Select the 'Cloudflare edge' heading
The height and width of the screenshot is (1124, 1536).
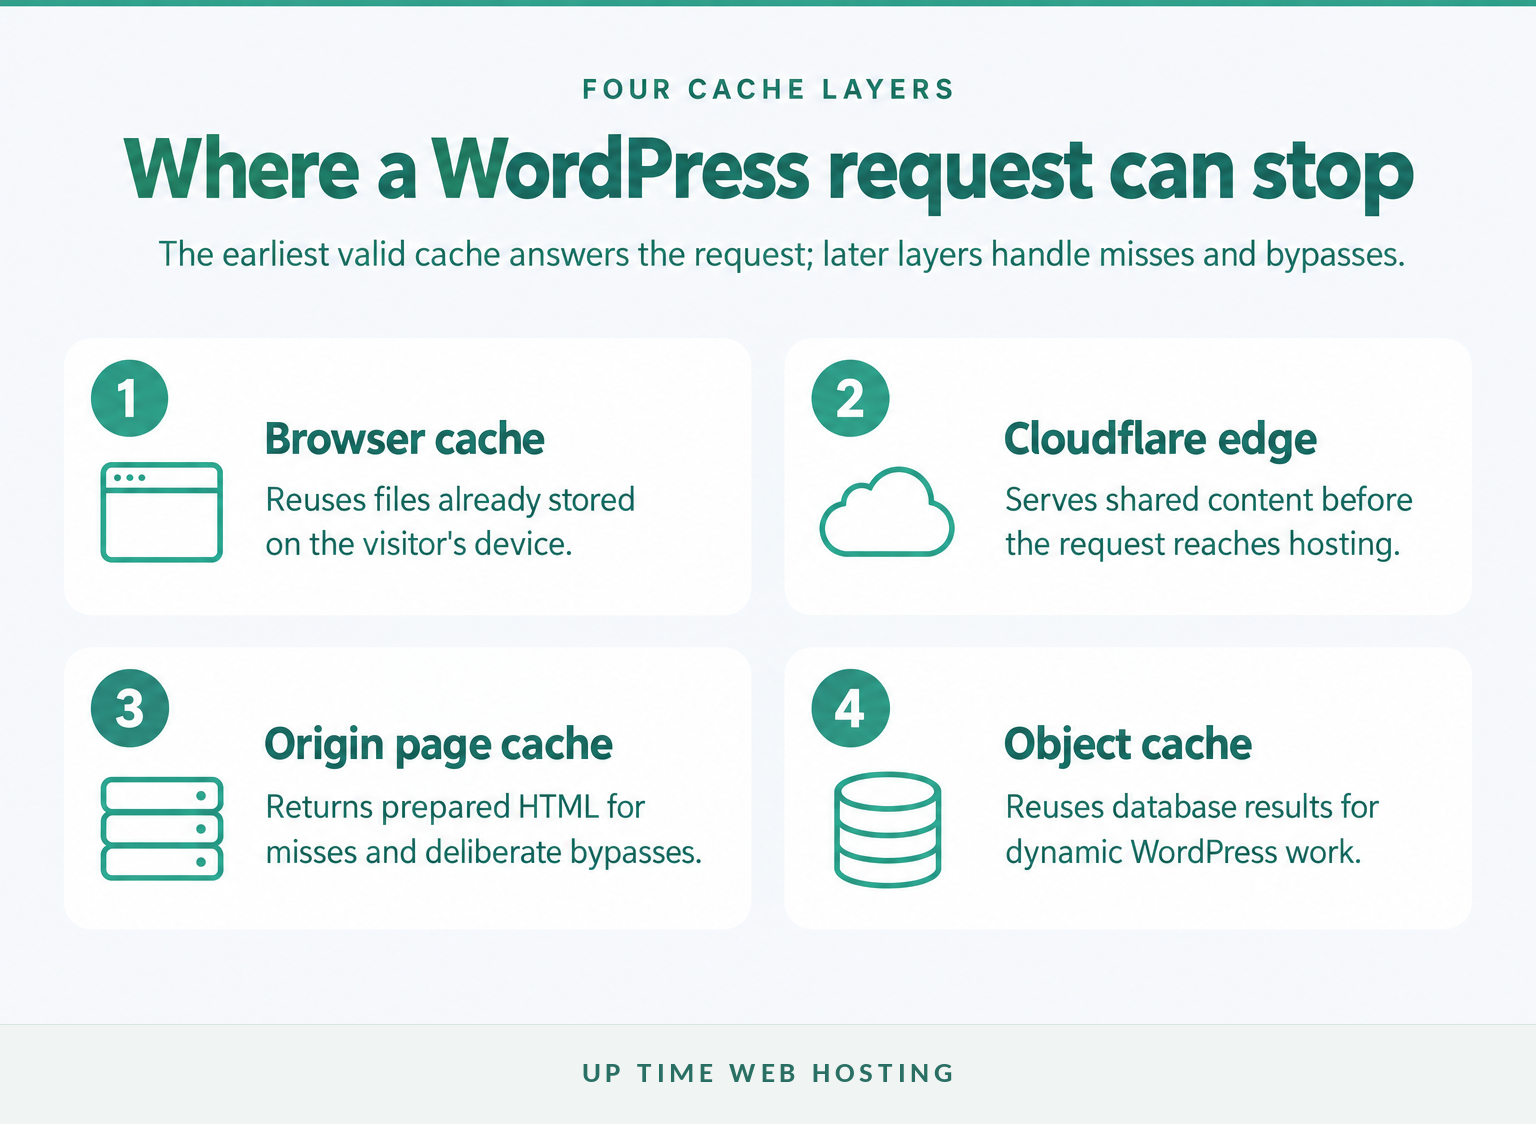click(1160, 440)
